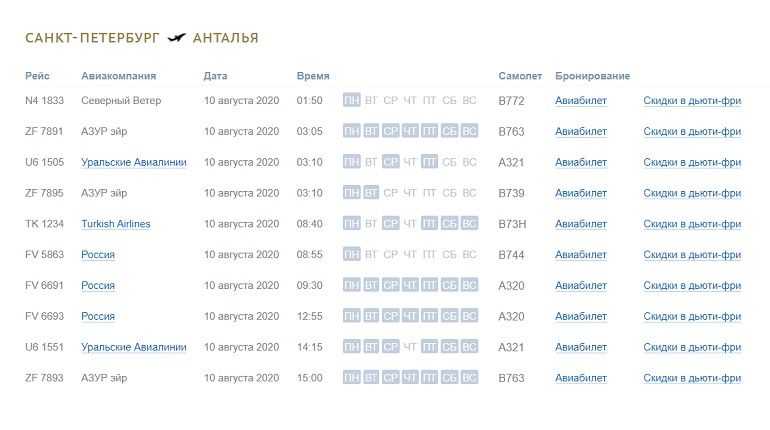Open Россия airline link for FV 6693
Screen dimensions: 770x430
(98, 316)
